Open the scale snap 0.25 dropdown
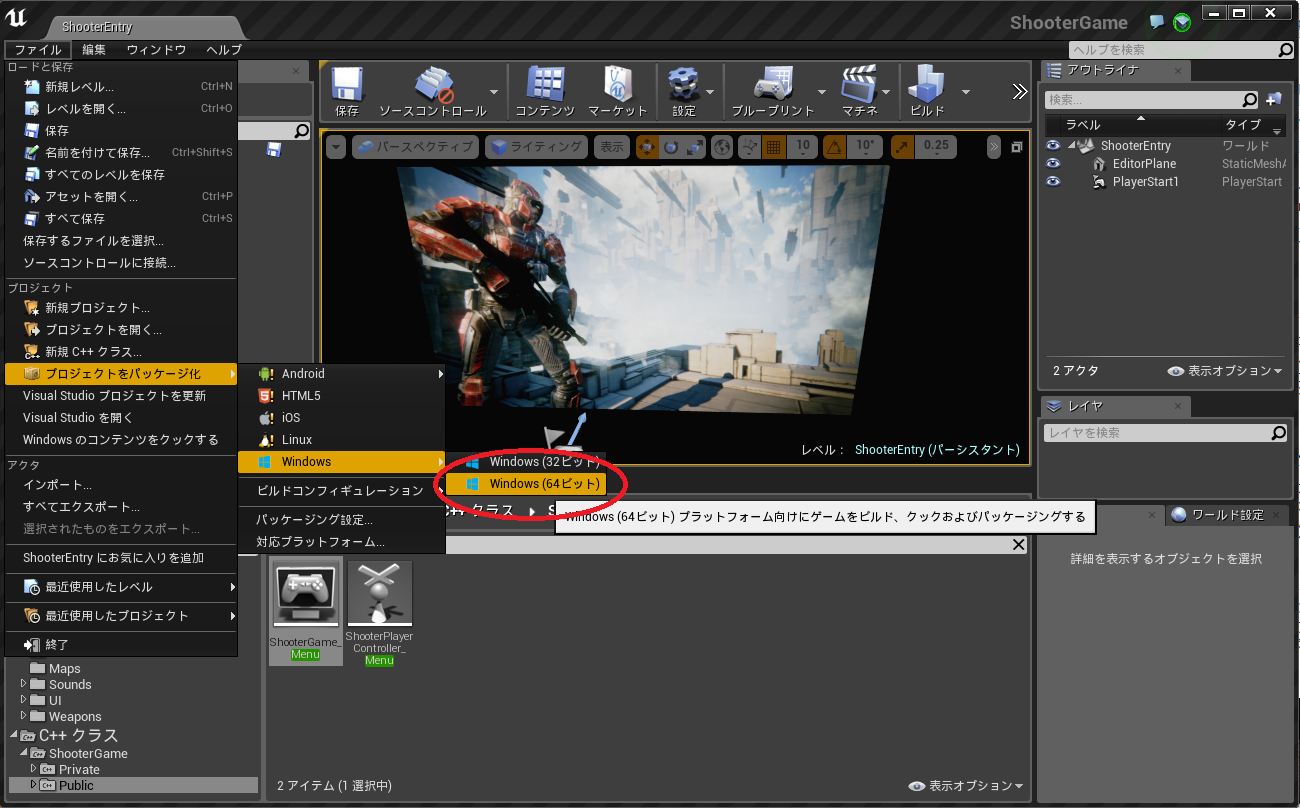The width and height of the screenshot is (1300, 808). coord(936,147)
